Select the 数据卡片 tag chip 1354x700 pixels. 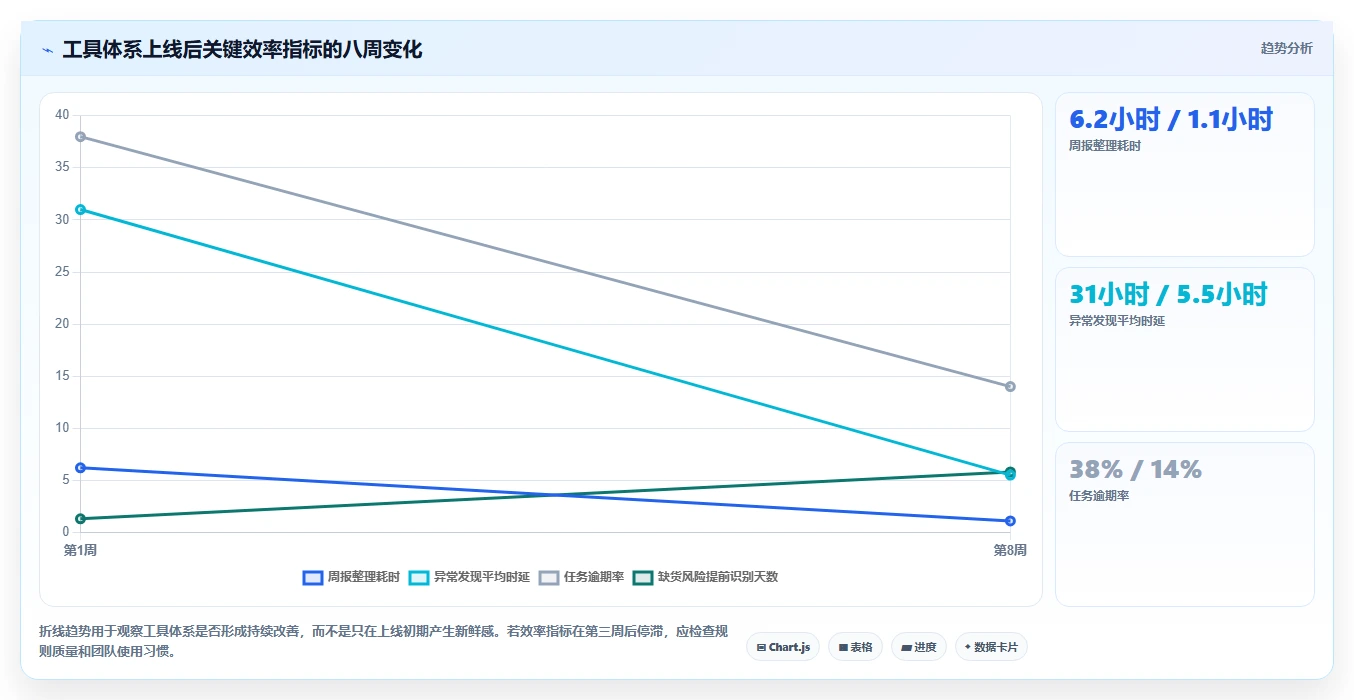[991, 647]
